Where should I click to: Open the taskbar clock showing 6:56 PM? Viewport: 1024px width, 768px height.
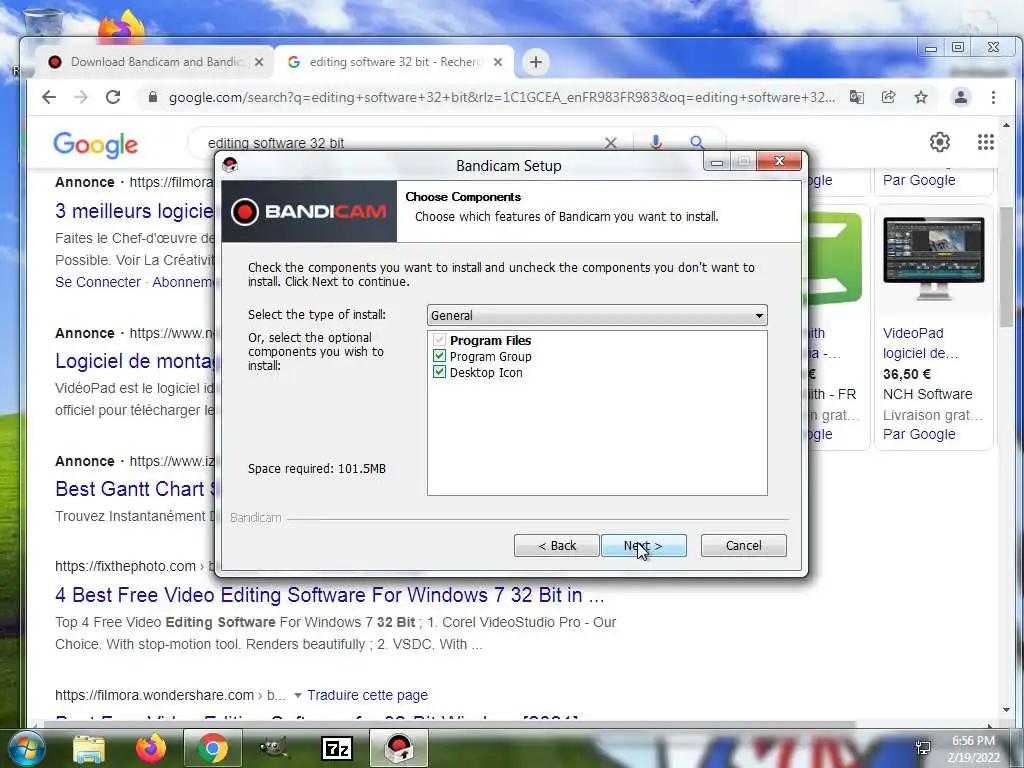click(x=973, y=749)
